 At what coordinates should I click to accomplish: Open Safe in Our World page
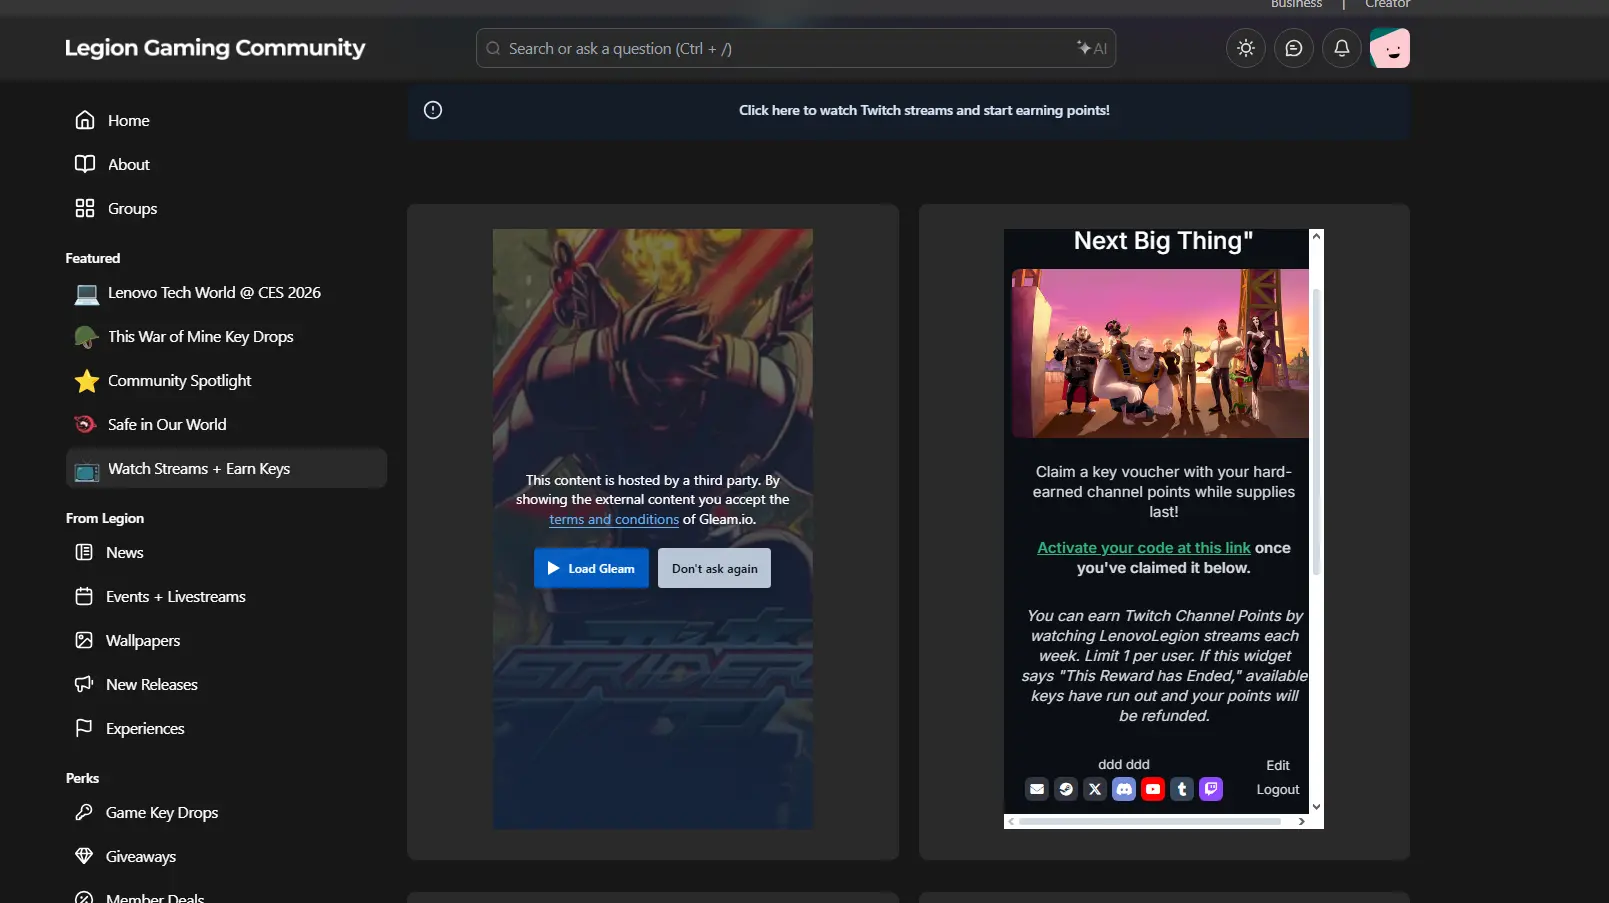click(226, 425)
